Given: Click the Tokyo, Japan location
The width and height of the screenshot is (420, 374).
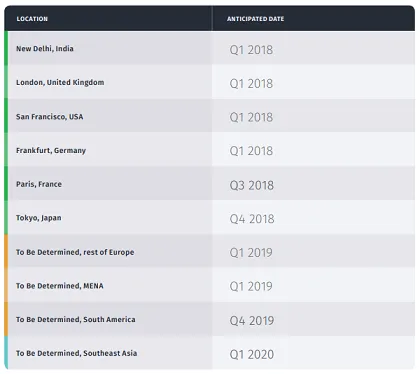Looking at the screenshot, I should point(39,218).
